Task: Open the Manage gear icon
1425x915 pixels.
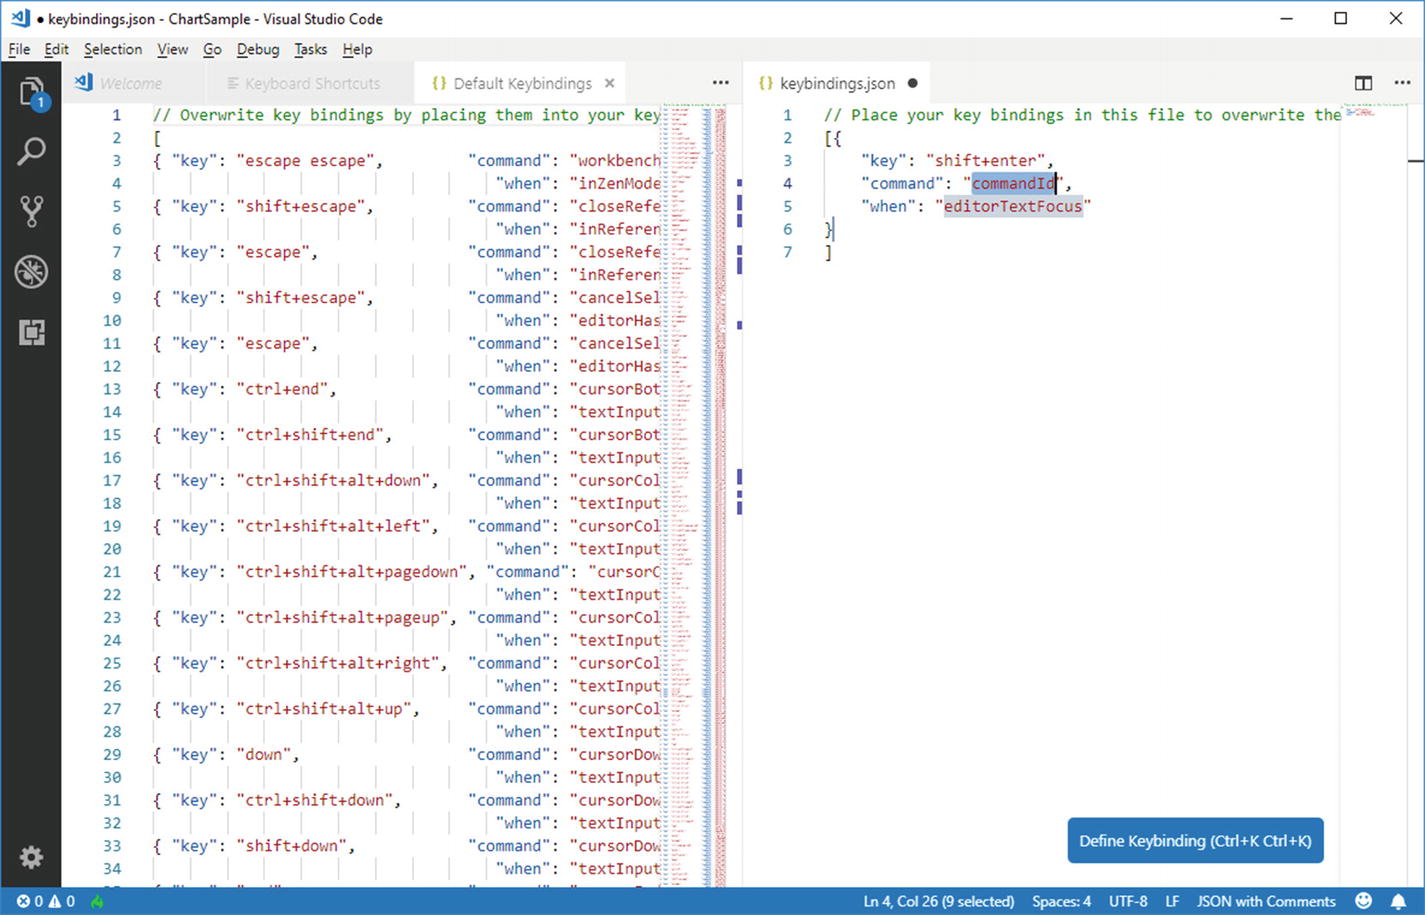Action: (31, 857)
